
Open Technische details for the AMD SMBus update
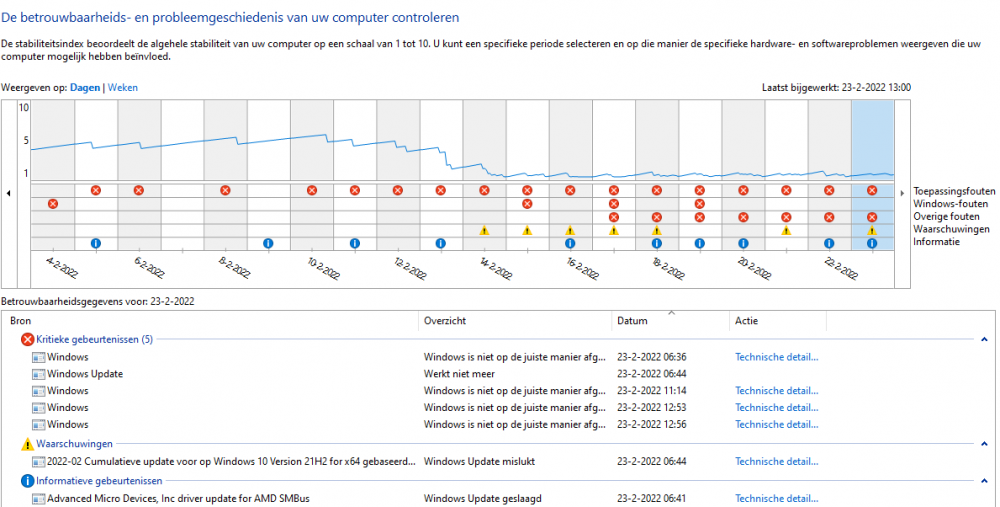pyautogui.click(x=777, y=498)
